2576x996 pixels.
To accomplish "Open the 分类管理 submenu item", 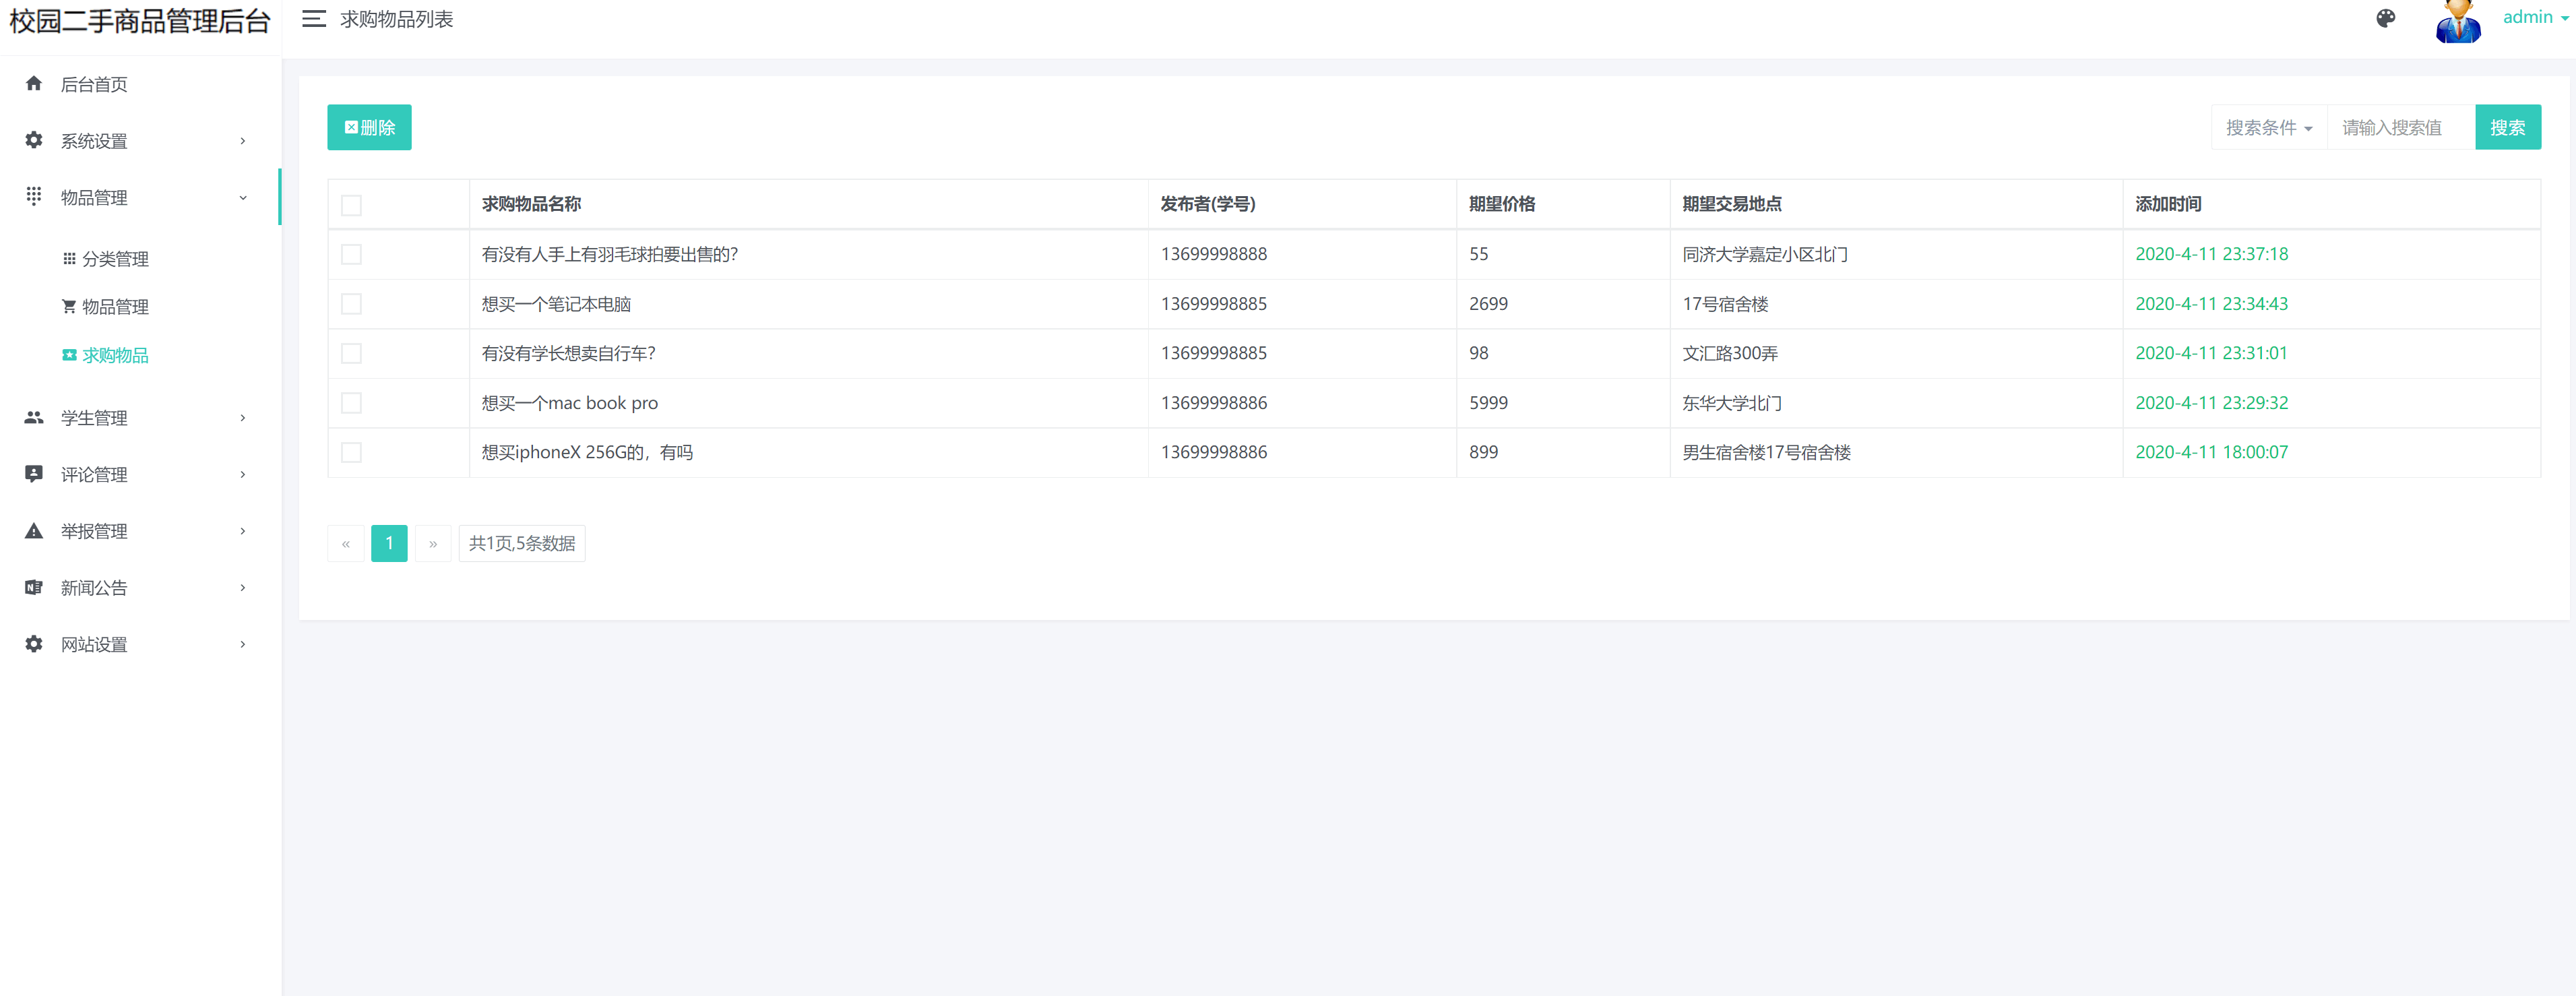I will pos(114,259).
